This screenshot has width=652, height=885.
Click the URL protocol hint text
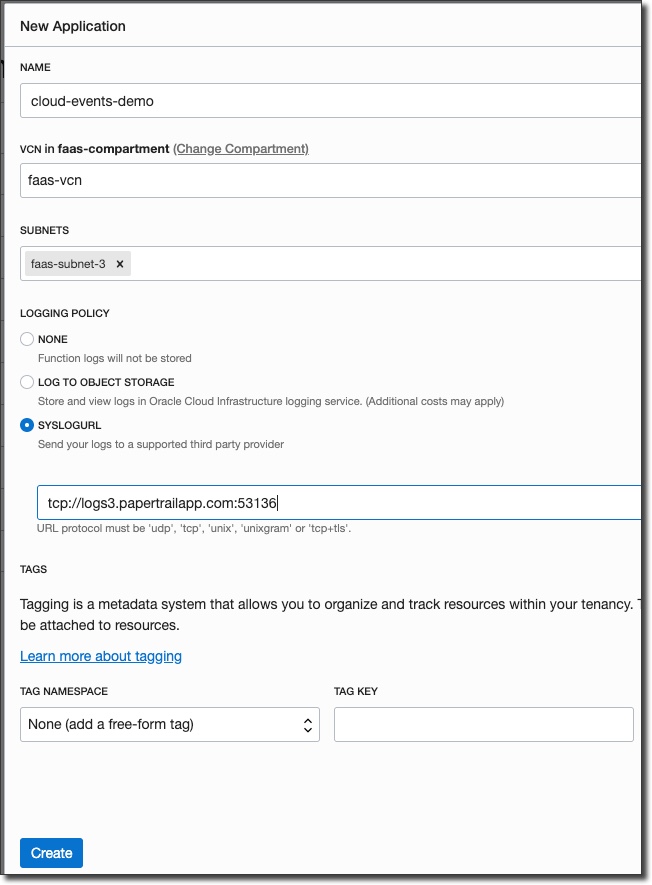[195, 528]
